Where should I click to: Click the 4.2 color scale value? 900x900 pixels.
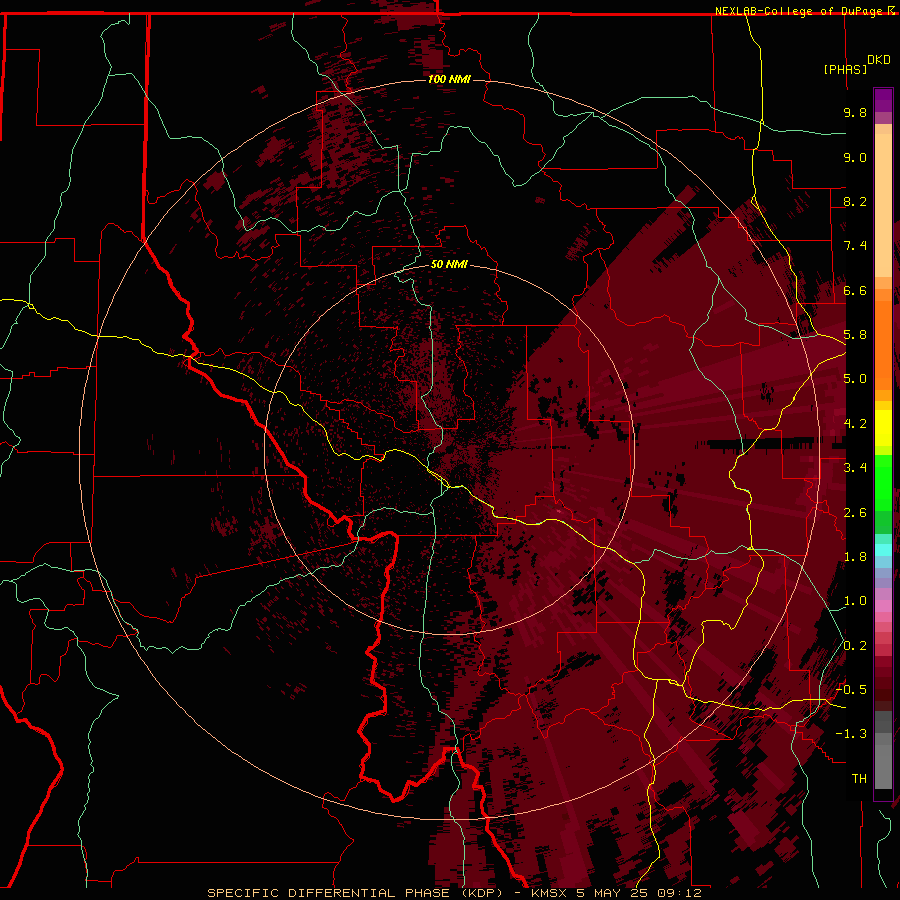855,424
